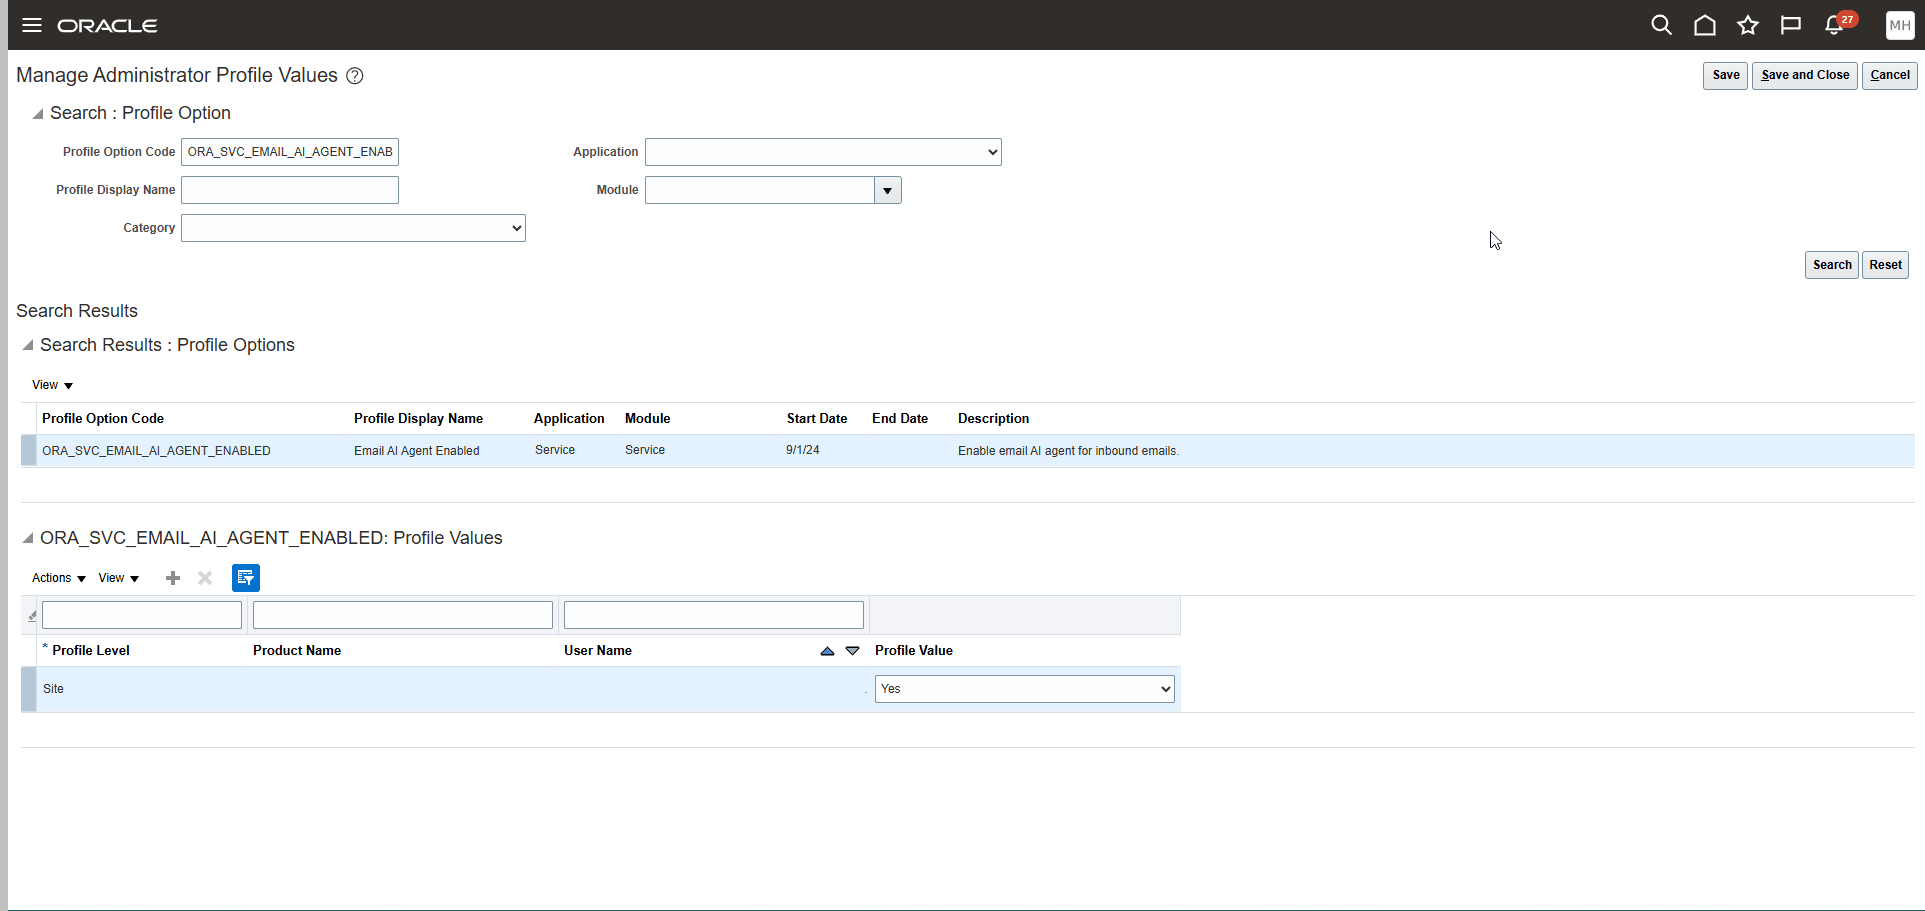Toggle the Query By Example filter icon
Image resolution: width=1925 pixels, height=911 pixels.
[x=245, y=578]
